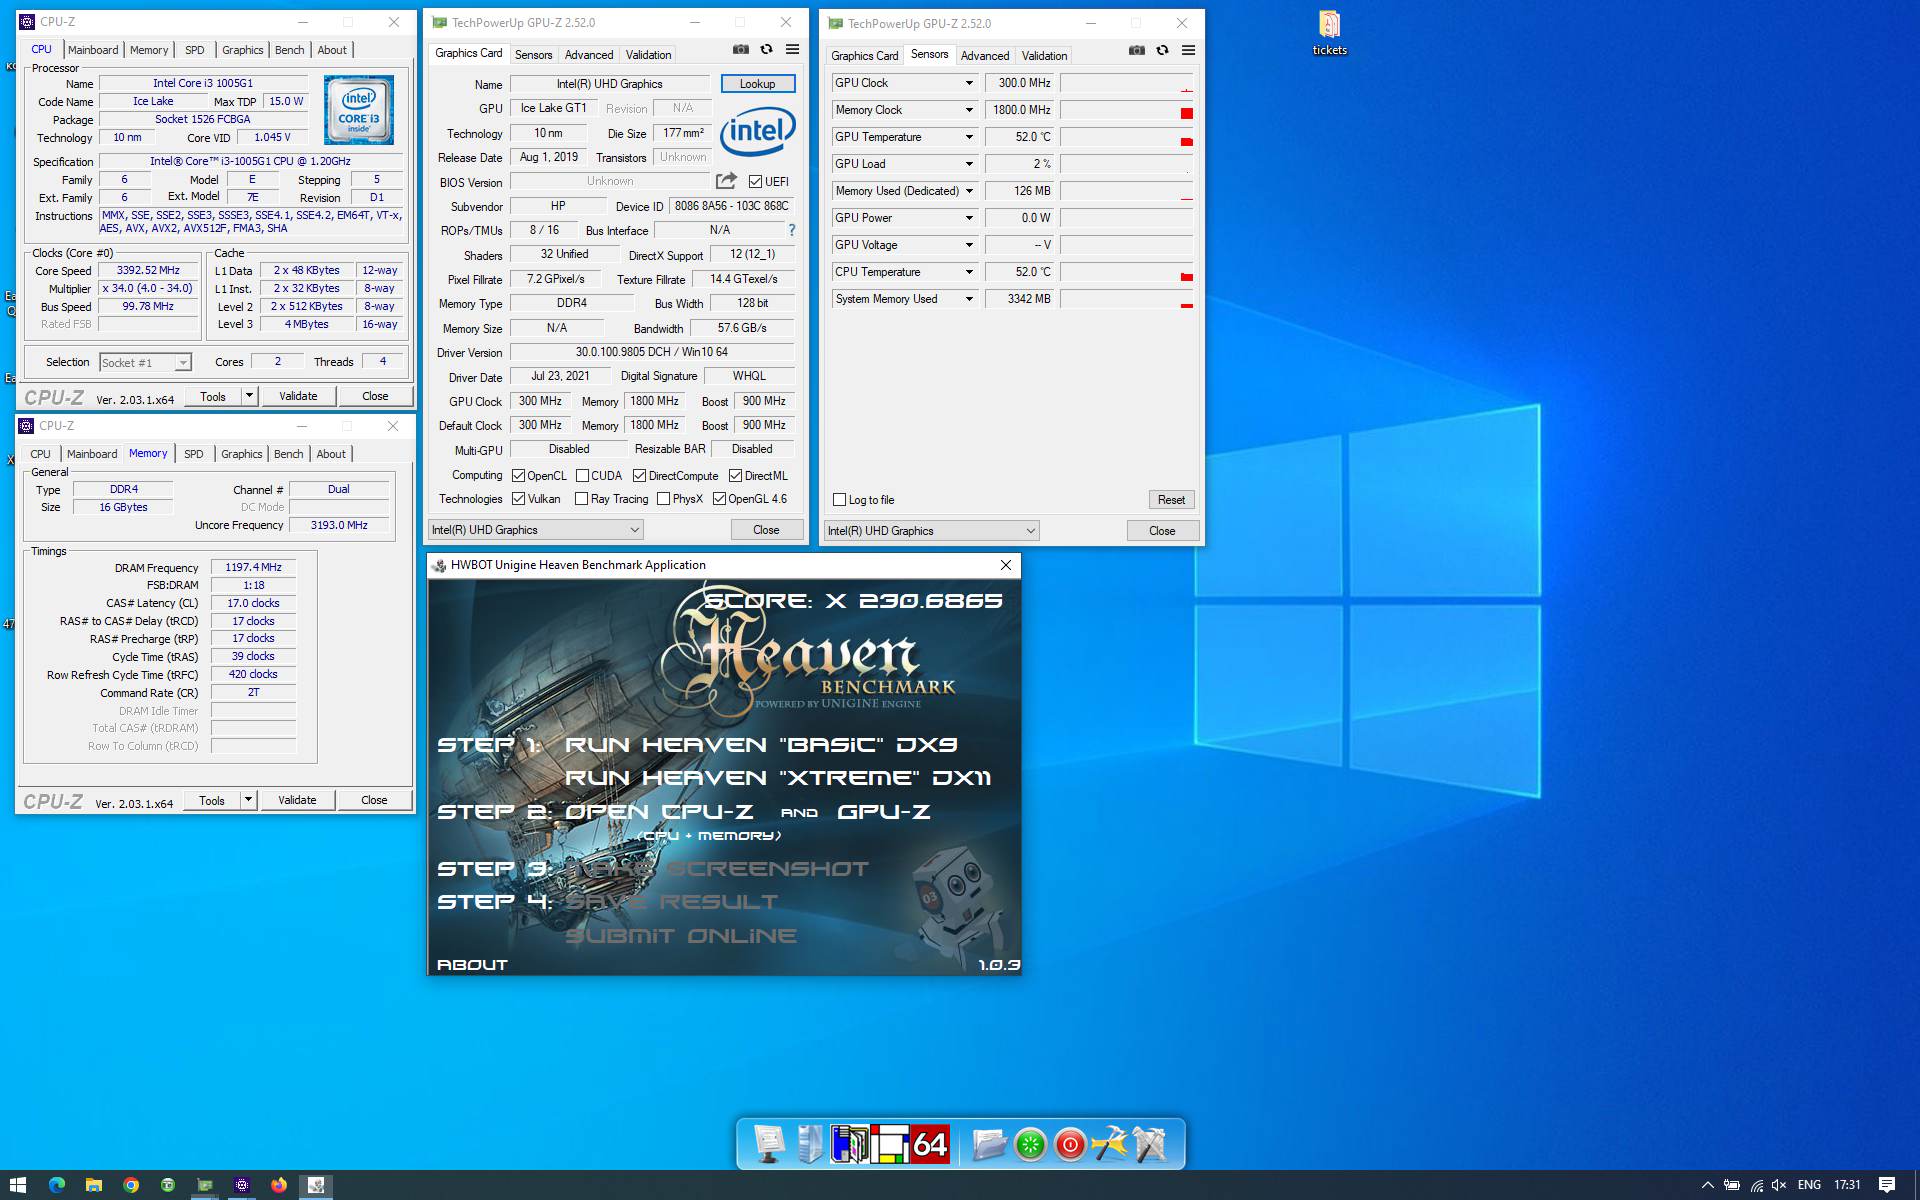Click the red power icon in the dock

[x=1070, y=1144]
